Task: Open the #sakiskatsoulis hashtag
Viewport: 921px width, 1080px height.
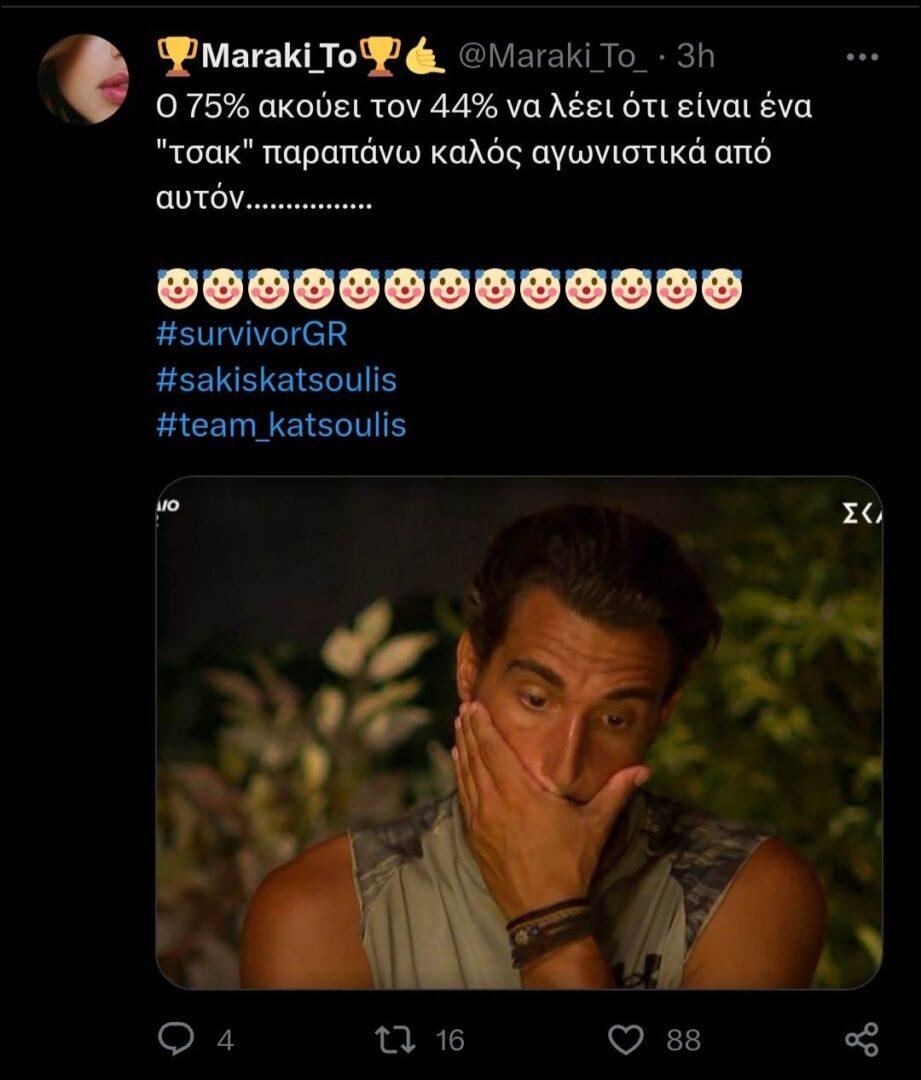Action: pyautogui.click(x=276, y=380)
